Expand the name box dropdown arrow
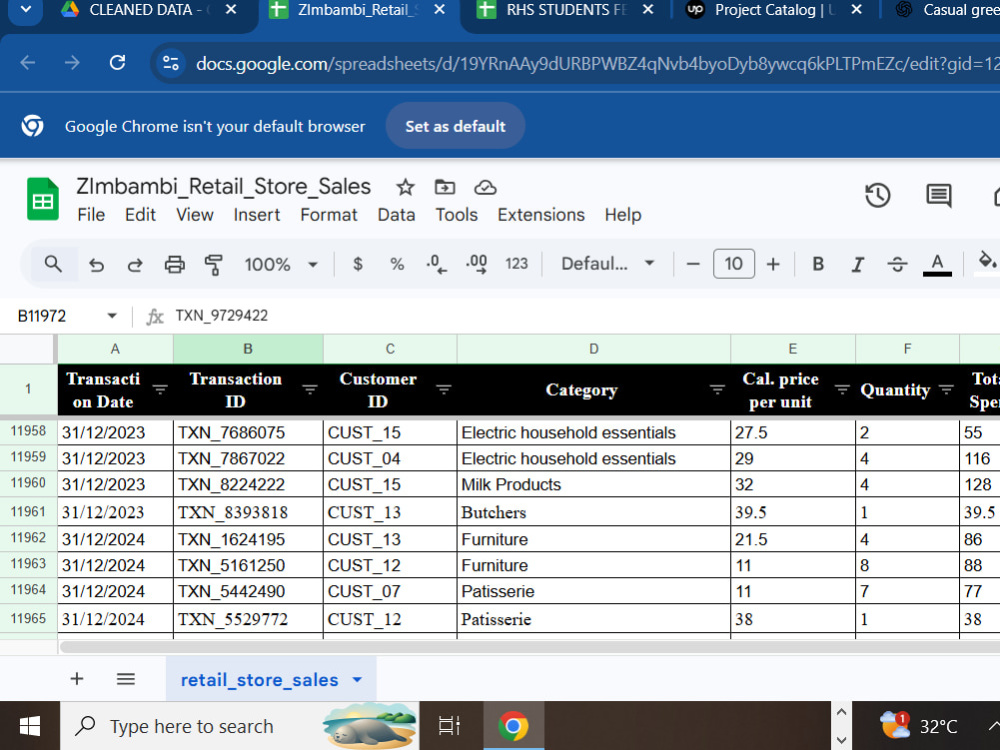This screenshot has width=1000, height=750. tap(112, 316)
